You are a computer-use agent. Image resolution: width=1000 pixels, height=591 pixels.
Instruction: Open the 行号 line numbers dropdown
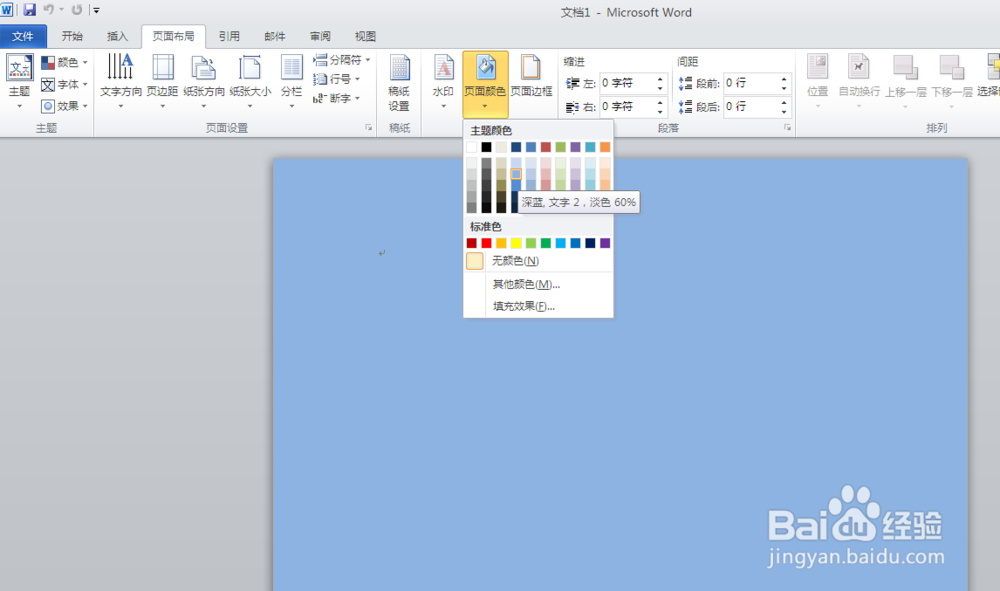pos(337,79)
